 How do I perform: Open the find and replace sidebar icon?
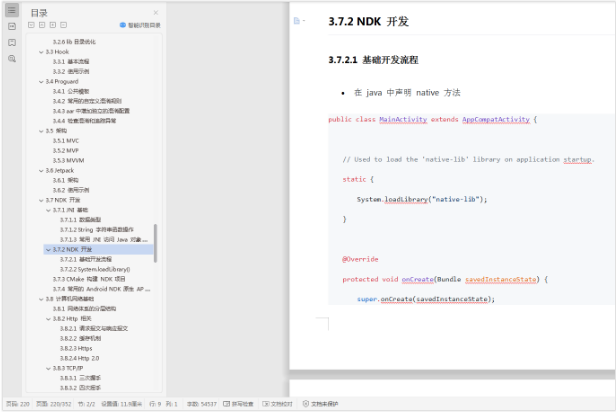pos(12,59)
